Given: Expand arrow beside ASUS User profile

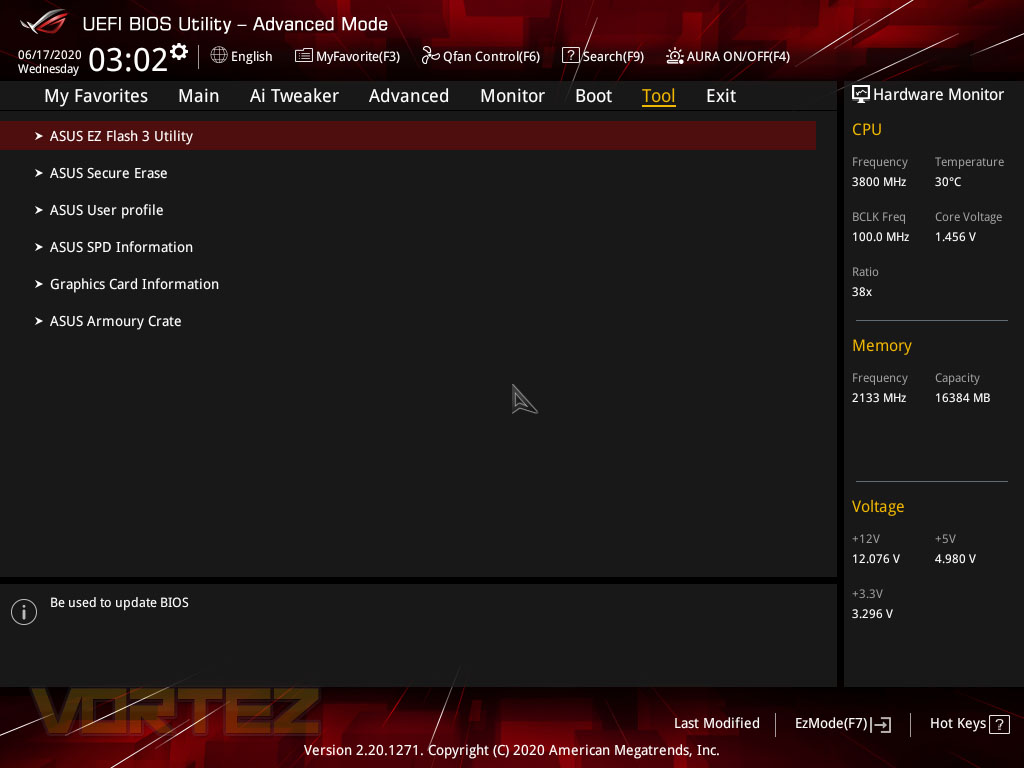Looking at the screenshot, I should pos(39,210).
